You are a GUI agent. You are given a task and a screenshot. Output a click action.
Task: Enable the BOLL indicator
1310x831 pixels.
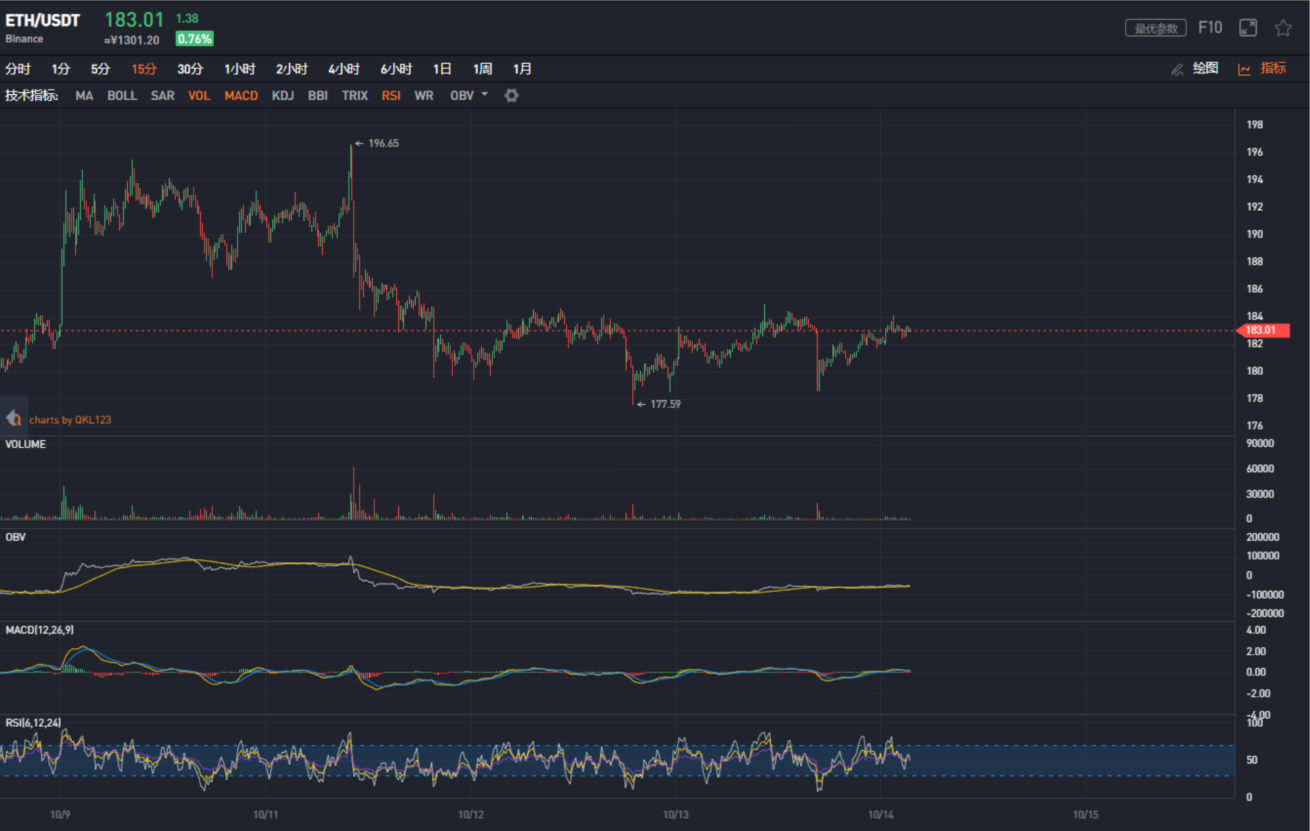[122, 96]
